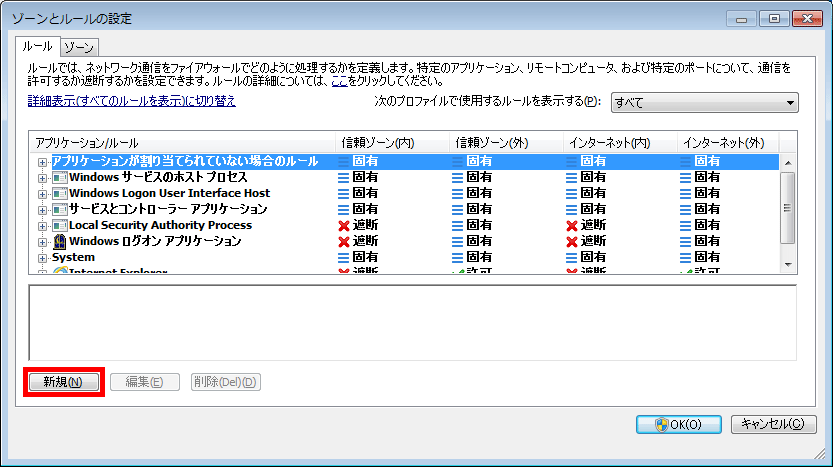Click サービスとコントローラー アプリケーション row icon
833x467 pixels.
tap(59, 209)
